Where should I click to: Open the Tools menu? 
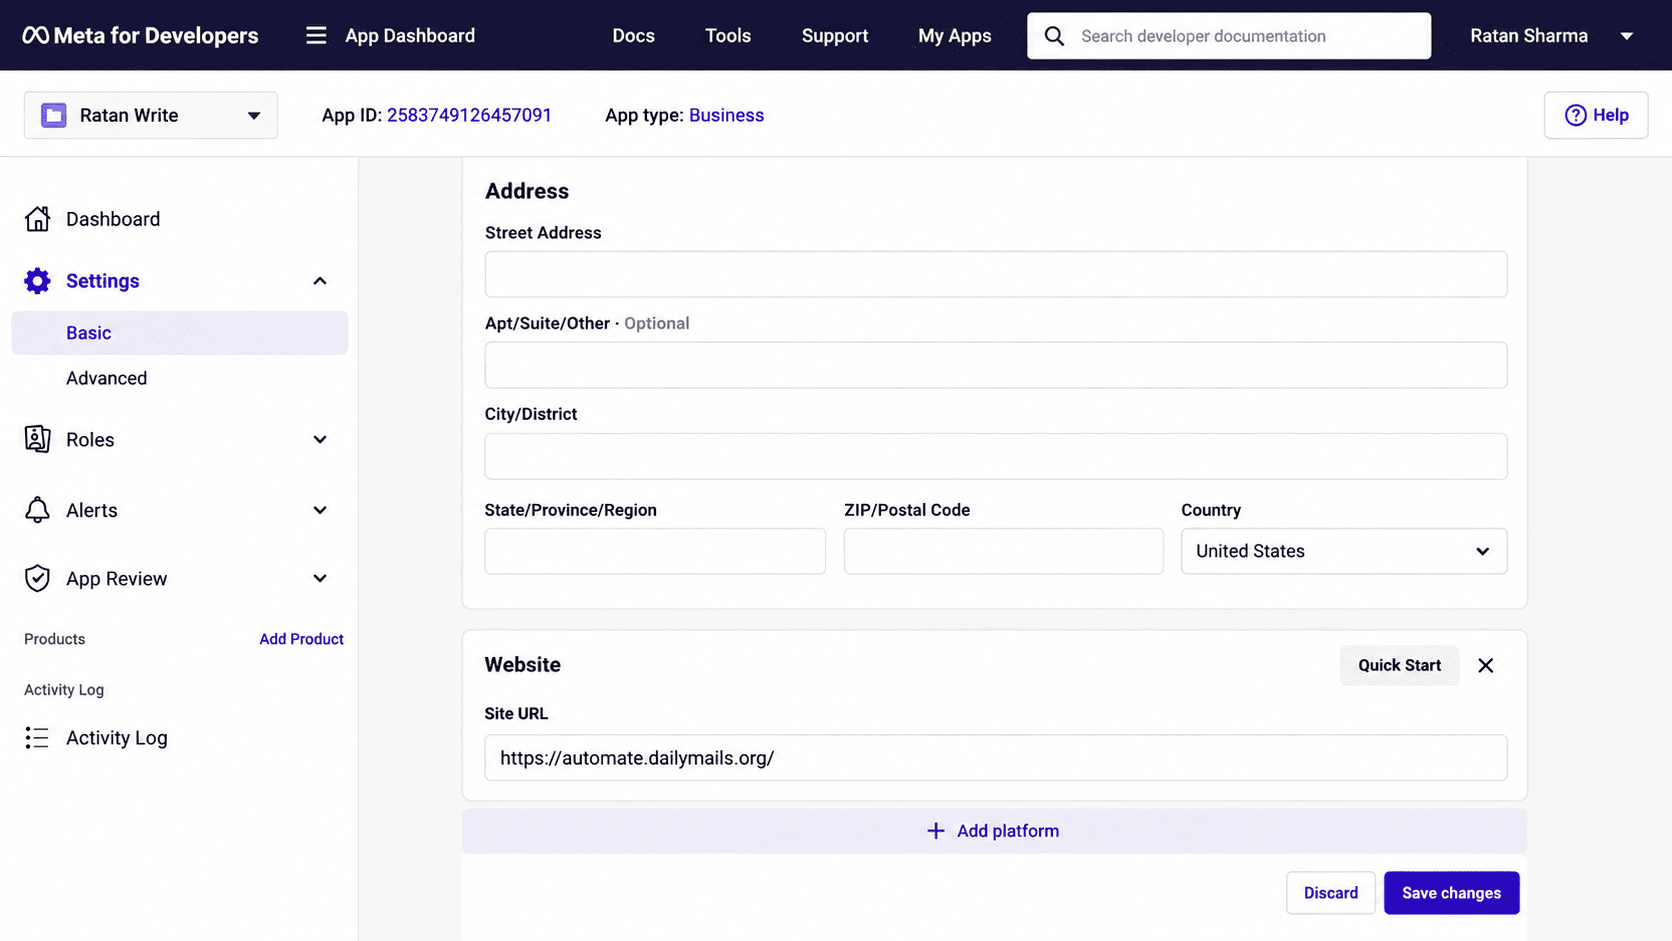(728, 36)
